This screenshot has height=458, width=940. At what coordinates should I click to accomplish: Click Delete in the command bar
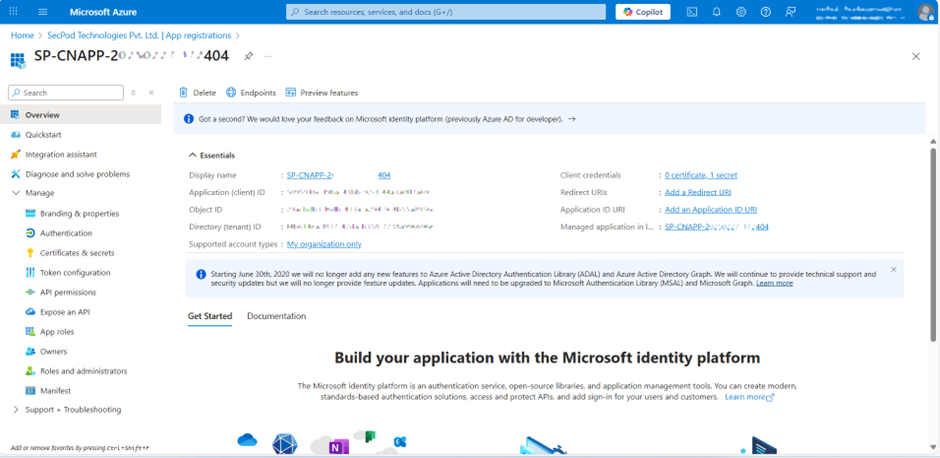(x=197, y=92)
